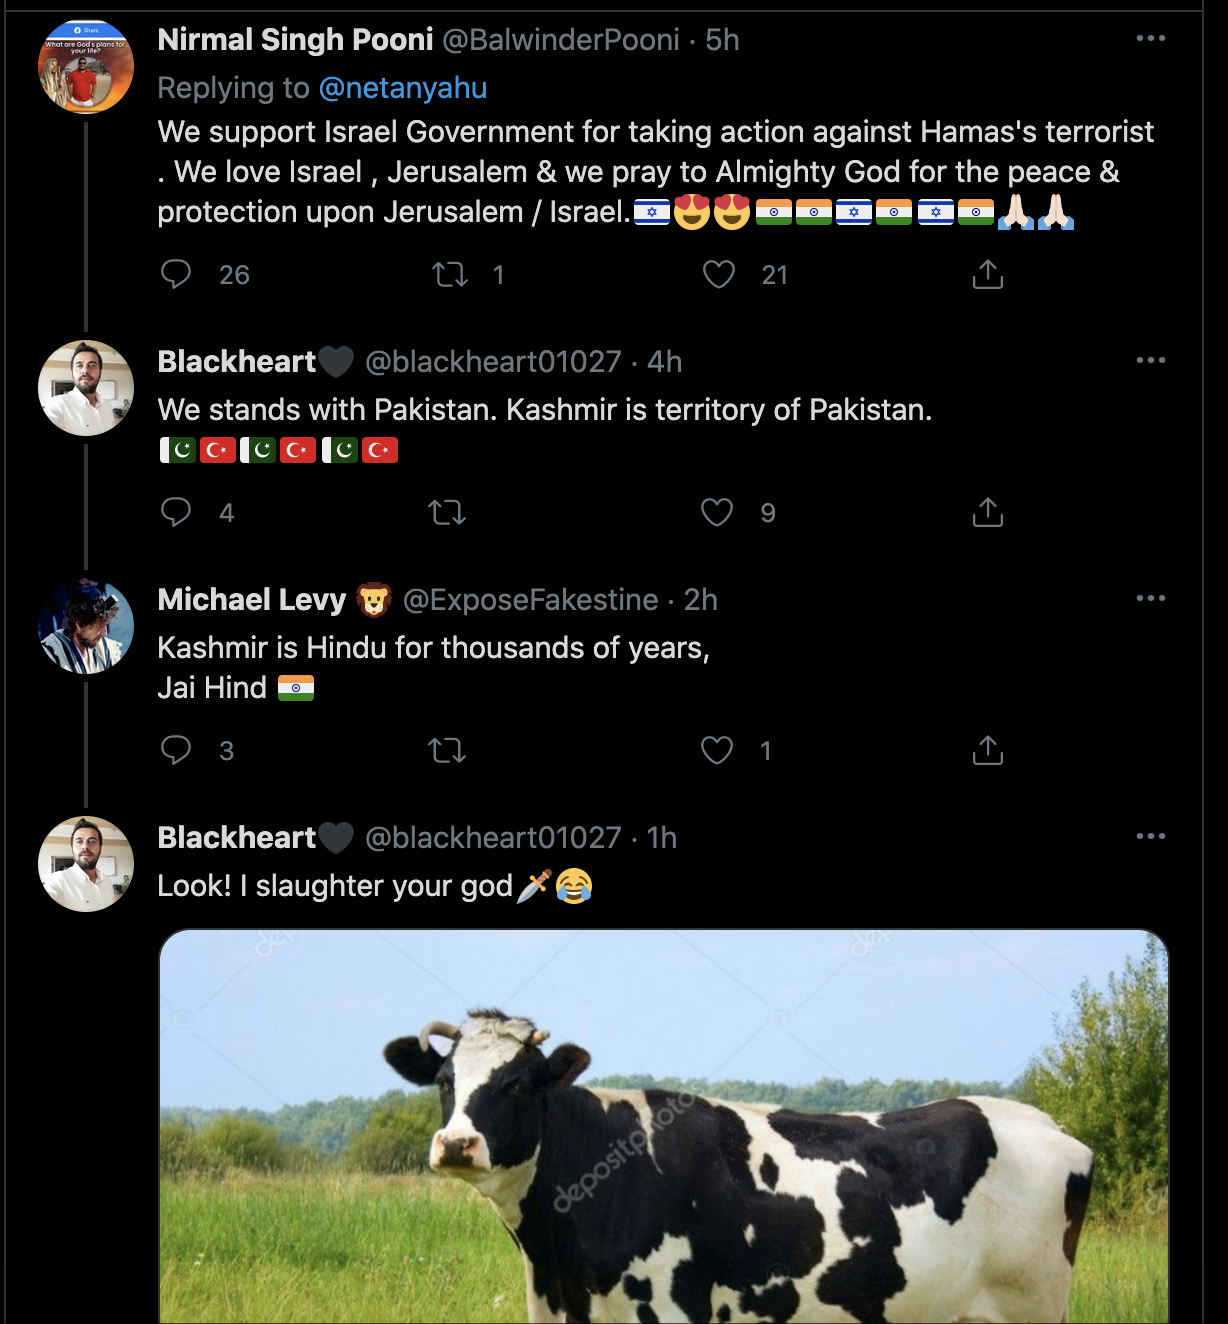Share Blackheart's Pakistan tweet
1228x1324 pixels.
pos(987,512)
